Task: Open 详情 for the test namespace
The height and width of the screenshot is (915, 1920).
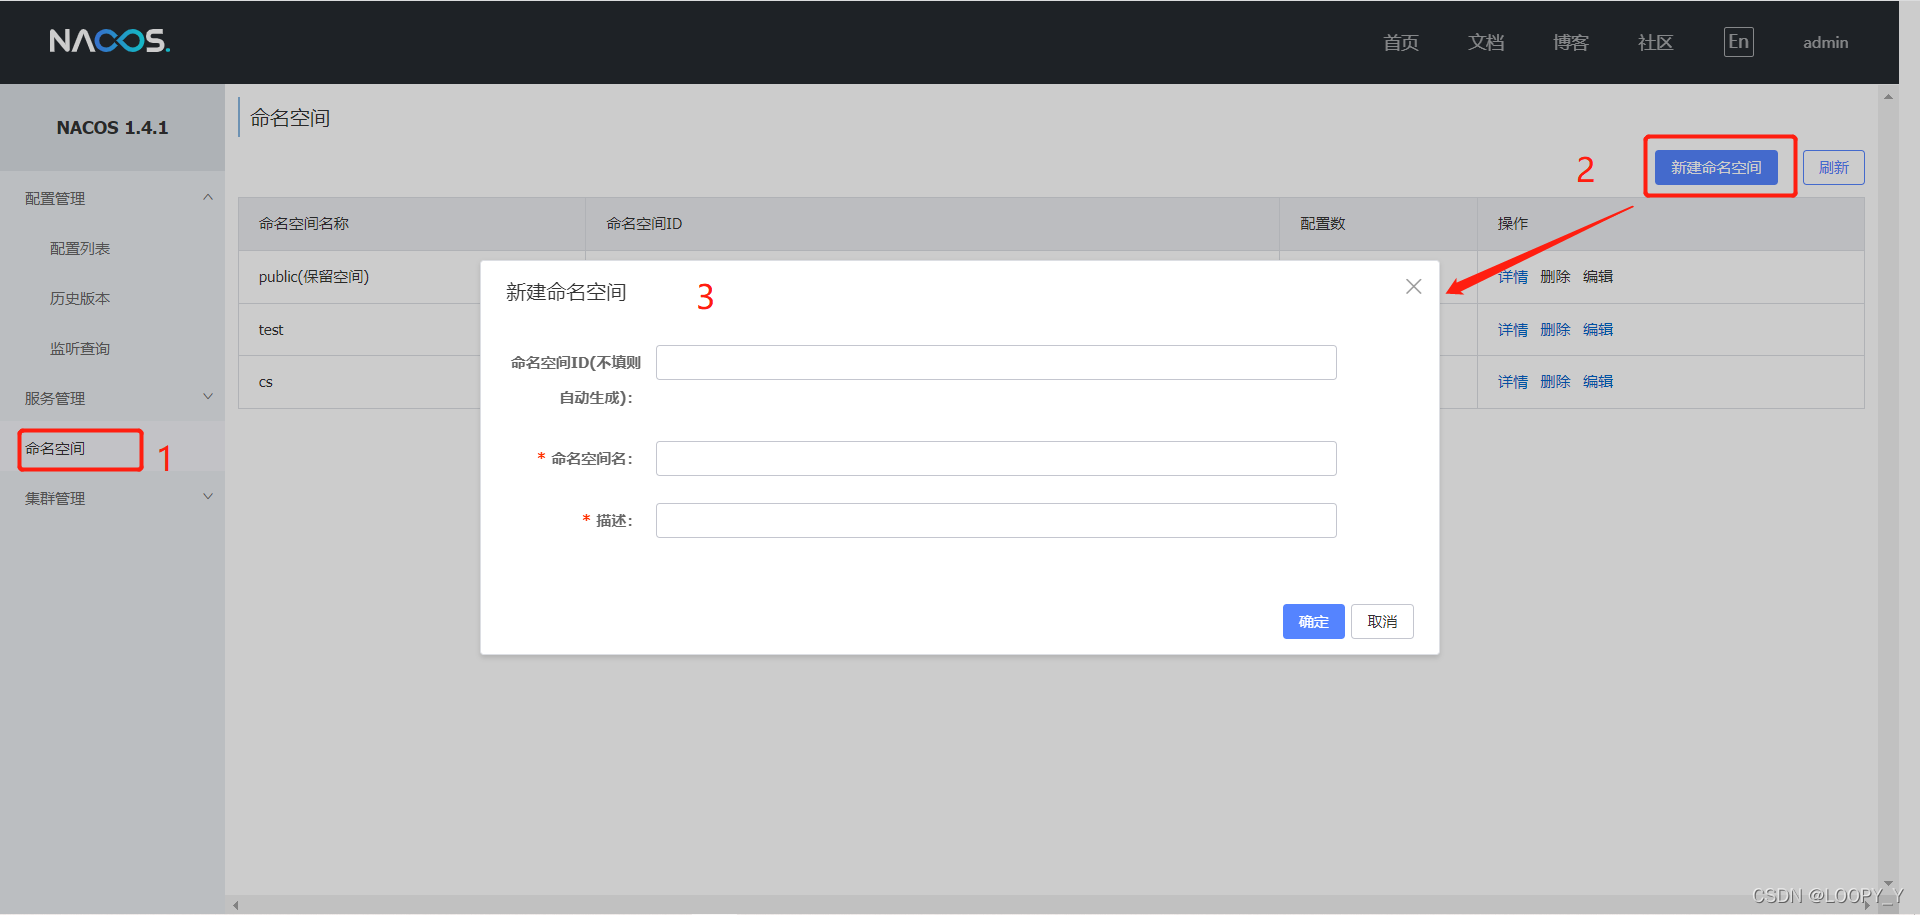Action: pos(1513,329)
